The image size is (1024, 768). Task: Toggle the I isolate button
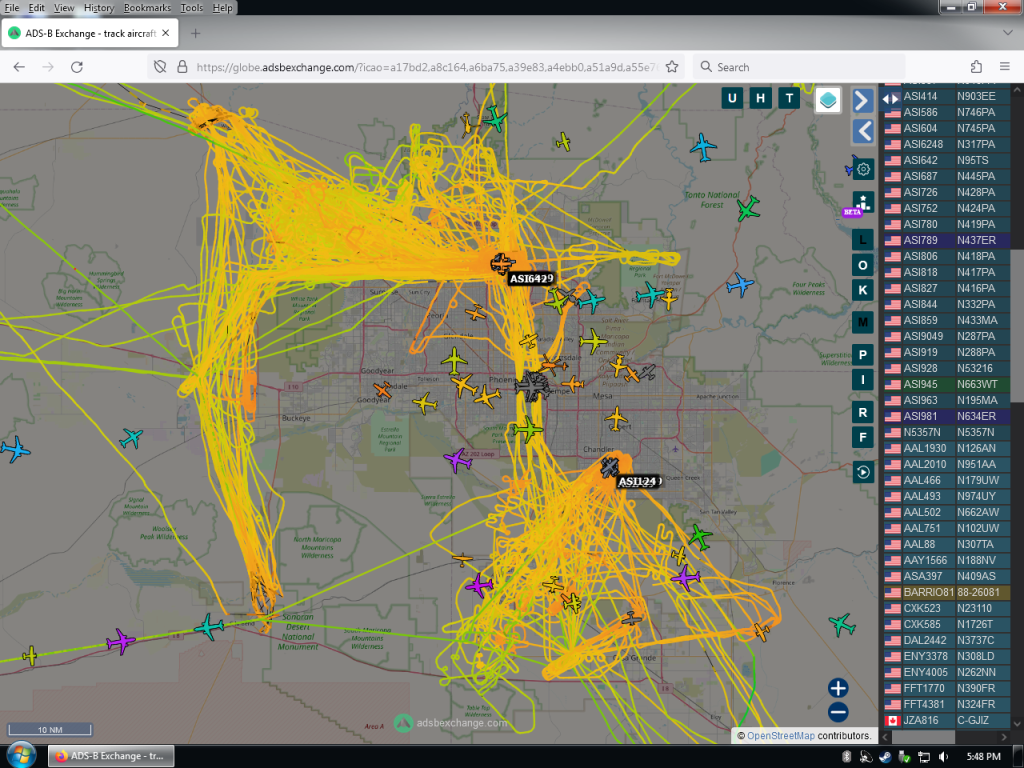pyautogui.click(x=863, y=379)
